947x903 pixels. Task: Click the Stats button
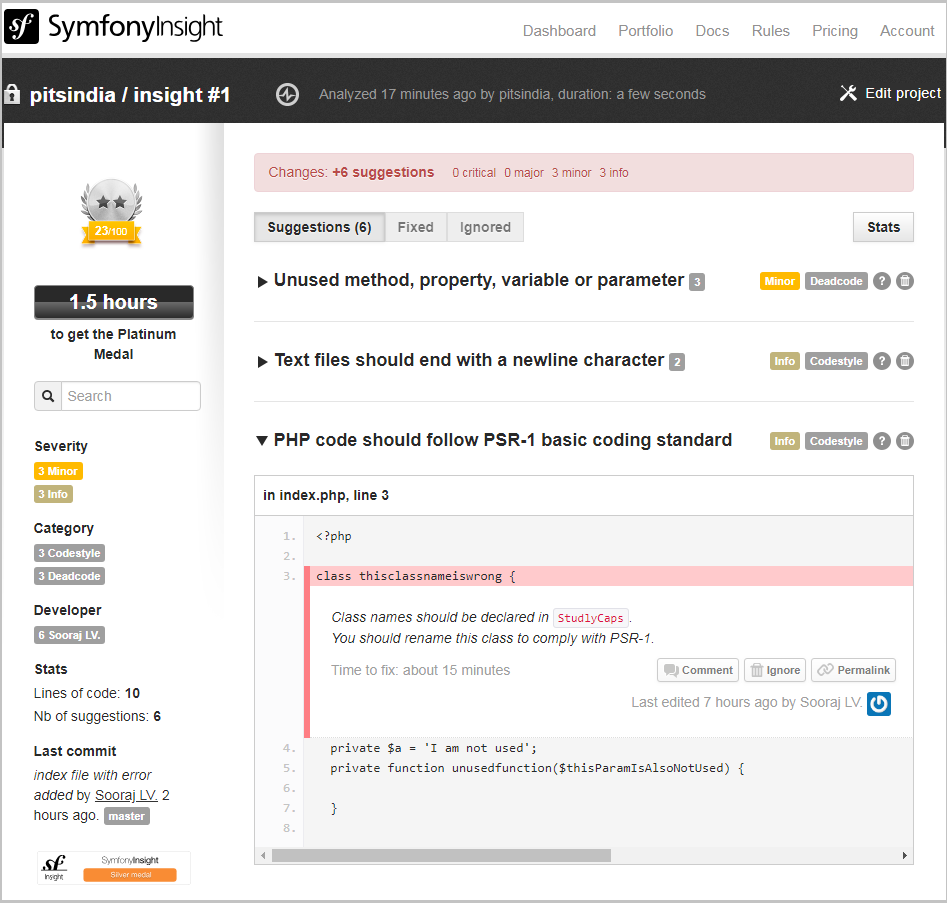[x=884, y=227]
